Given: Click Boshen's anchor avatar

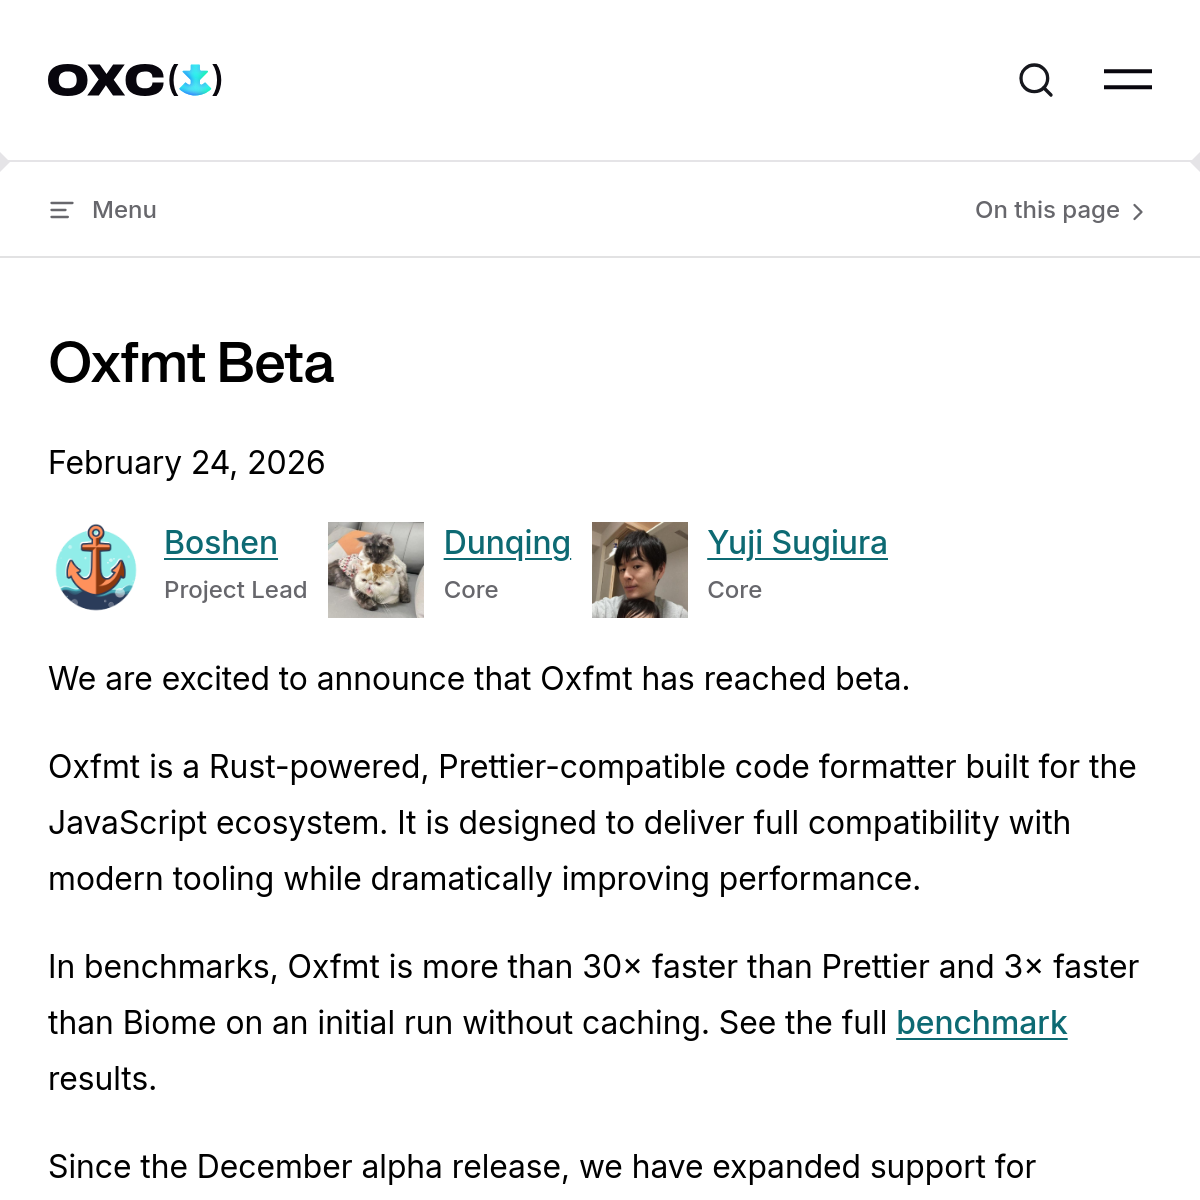Looking at the screenshot, I should [x=96, y=569].
